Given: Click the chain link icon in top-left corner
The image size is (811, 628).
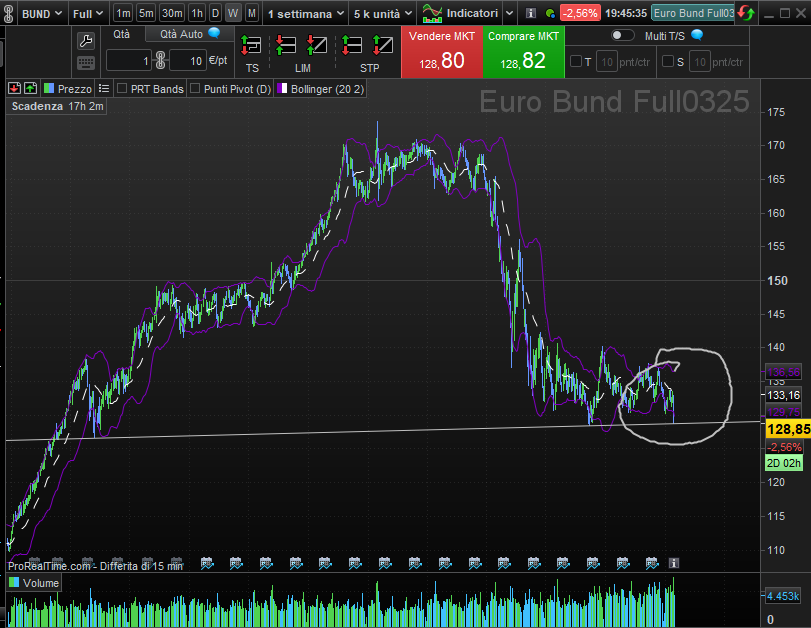Looking at the screenshot, I should pos(10,14).
